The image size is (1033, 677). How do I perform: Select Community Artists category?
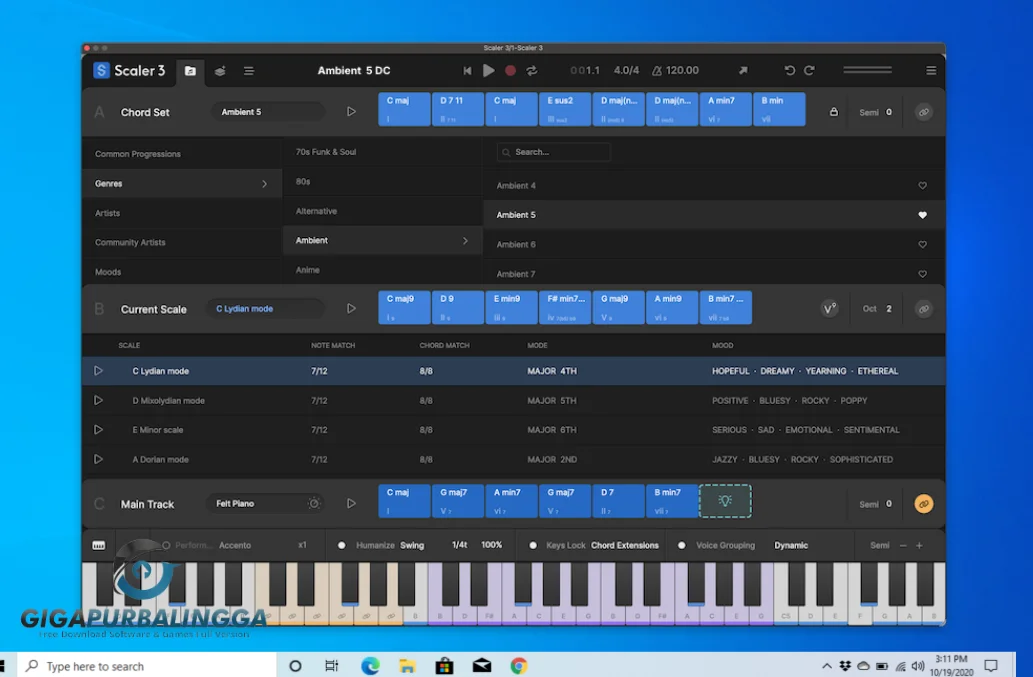[182, 242]
